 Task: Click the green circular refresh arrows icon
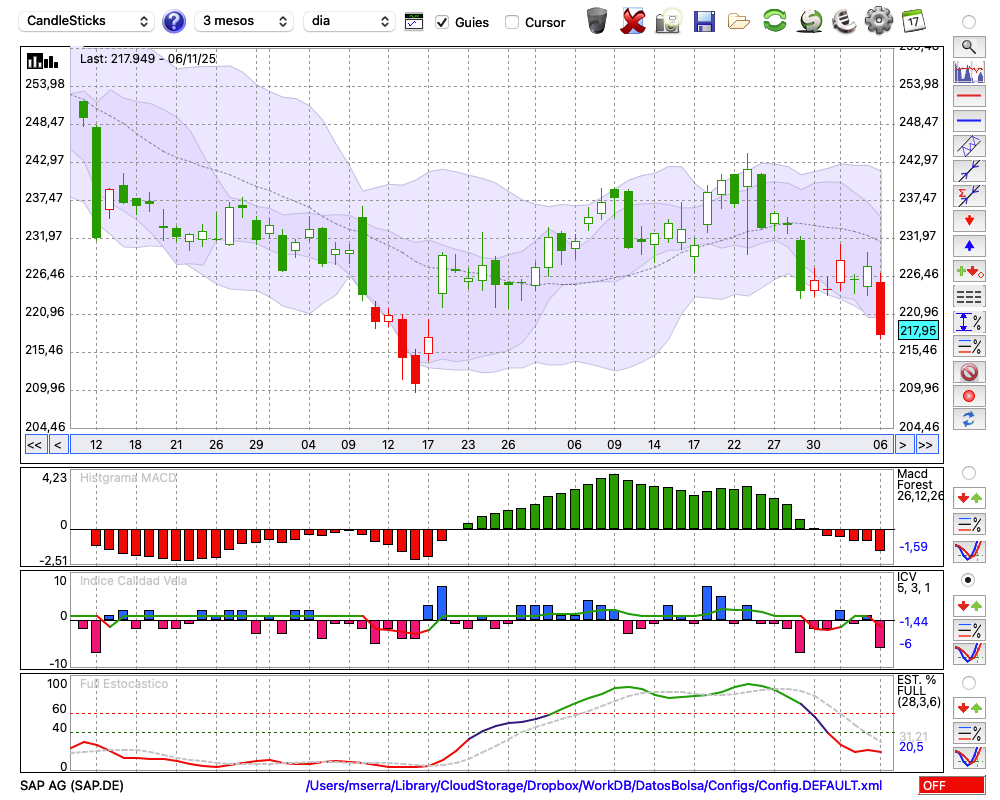774,21
